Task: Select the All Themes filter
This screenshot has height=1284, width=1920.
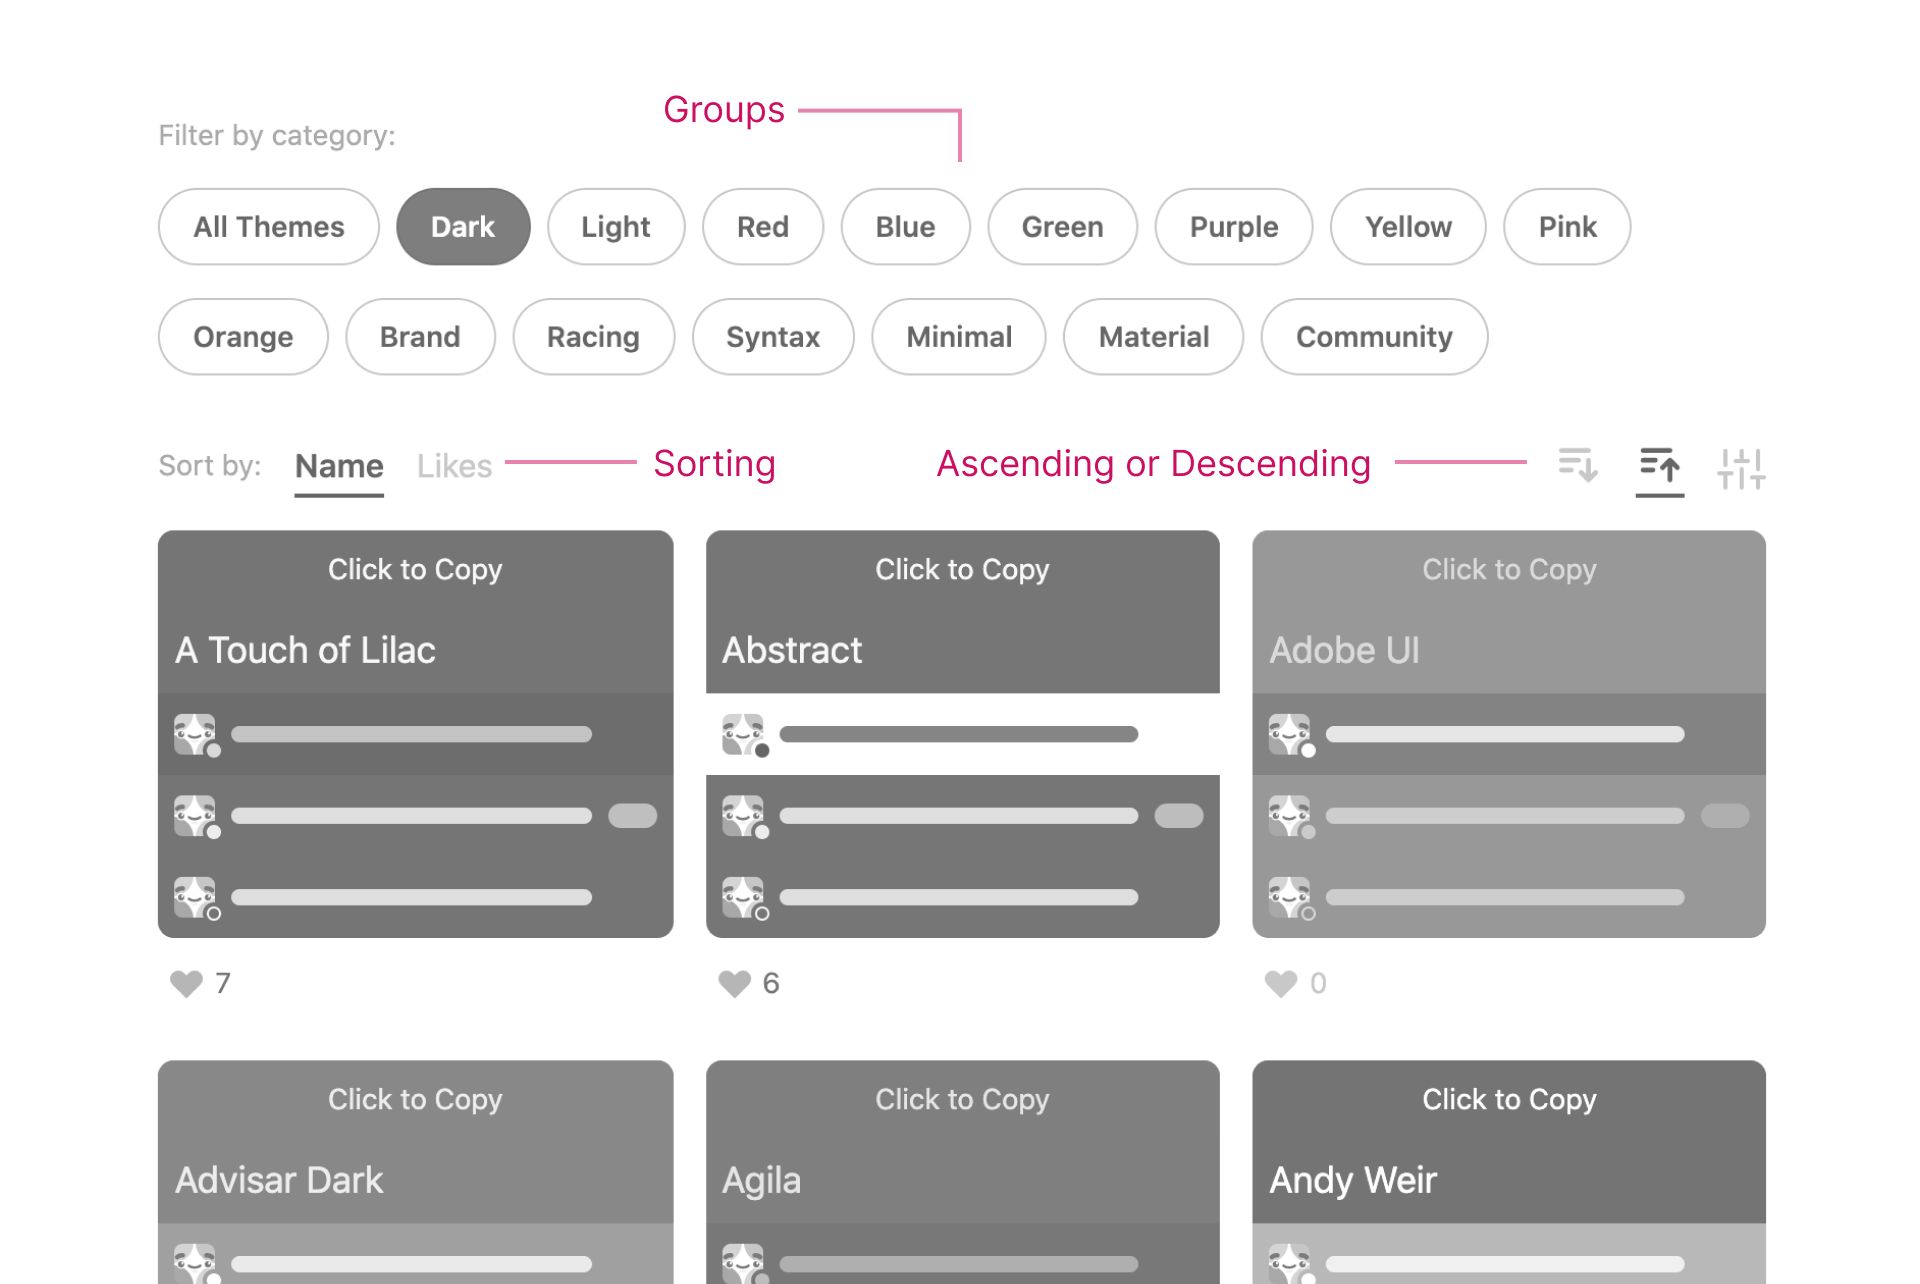Action: pyautogui.click(x=268, y=227)
